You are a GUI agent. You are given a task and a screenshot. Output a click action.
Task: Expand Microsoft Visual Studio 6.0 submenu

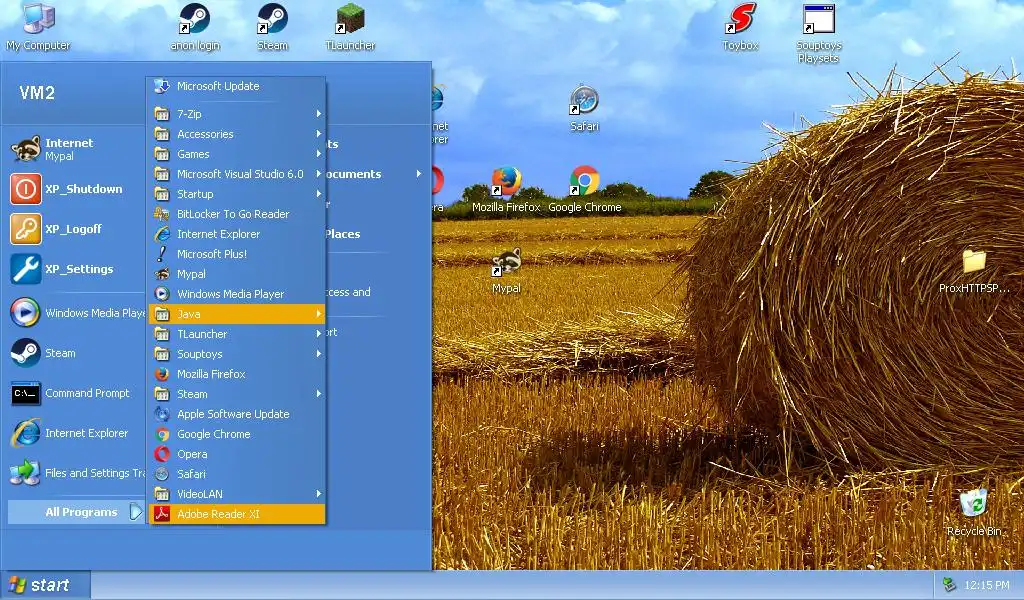[x=236, y=174]
